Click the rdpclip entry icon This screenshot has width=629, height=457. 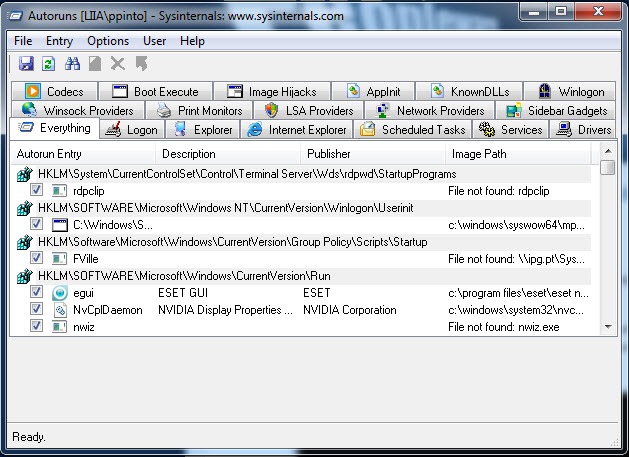[59, 191]
